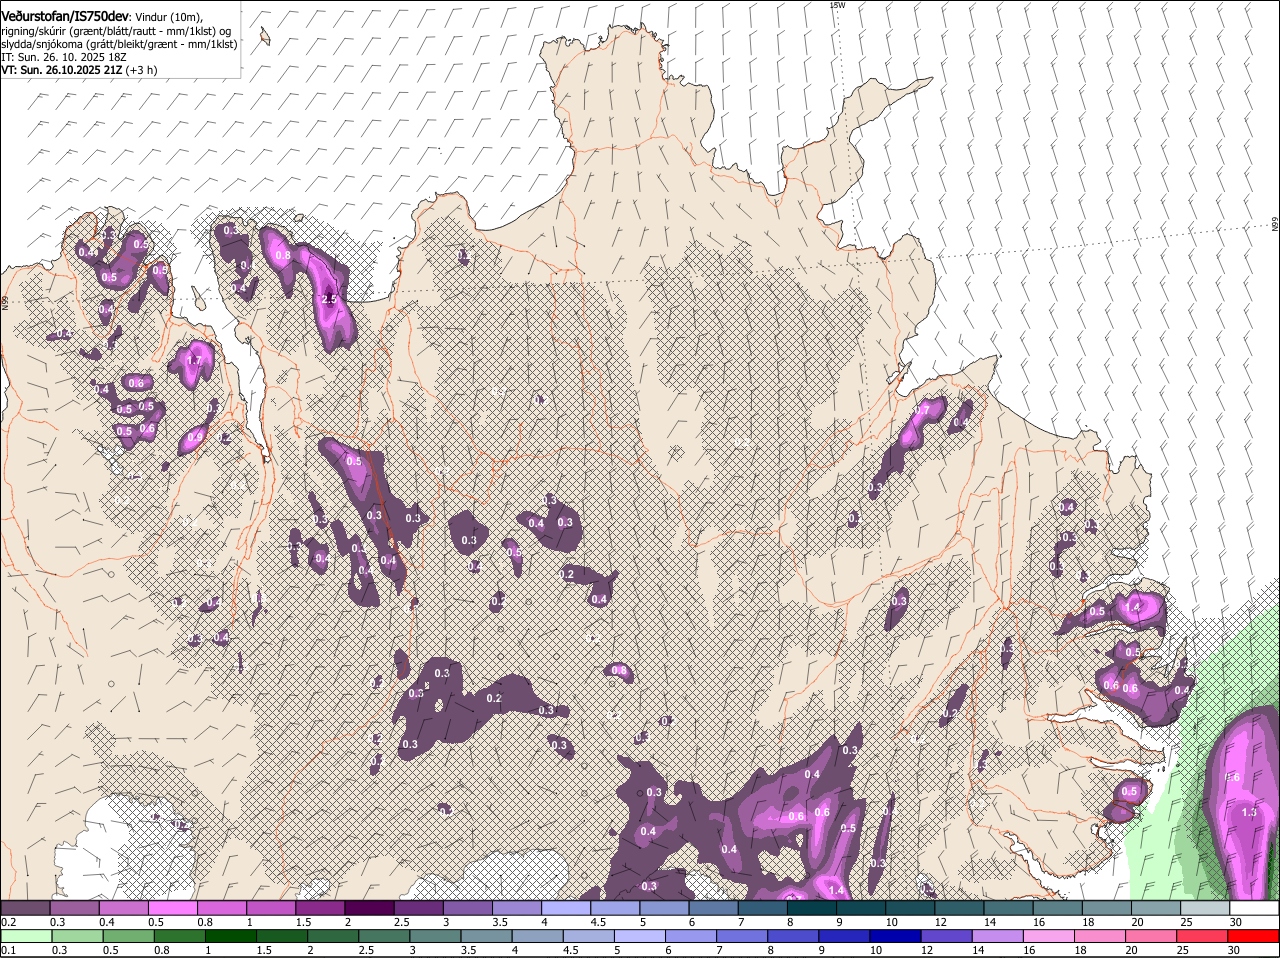Select the deep blue 10 swatch in lower scale
This screenshot has width=1280, height=958.
tap(896, 936)
